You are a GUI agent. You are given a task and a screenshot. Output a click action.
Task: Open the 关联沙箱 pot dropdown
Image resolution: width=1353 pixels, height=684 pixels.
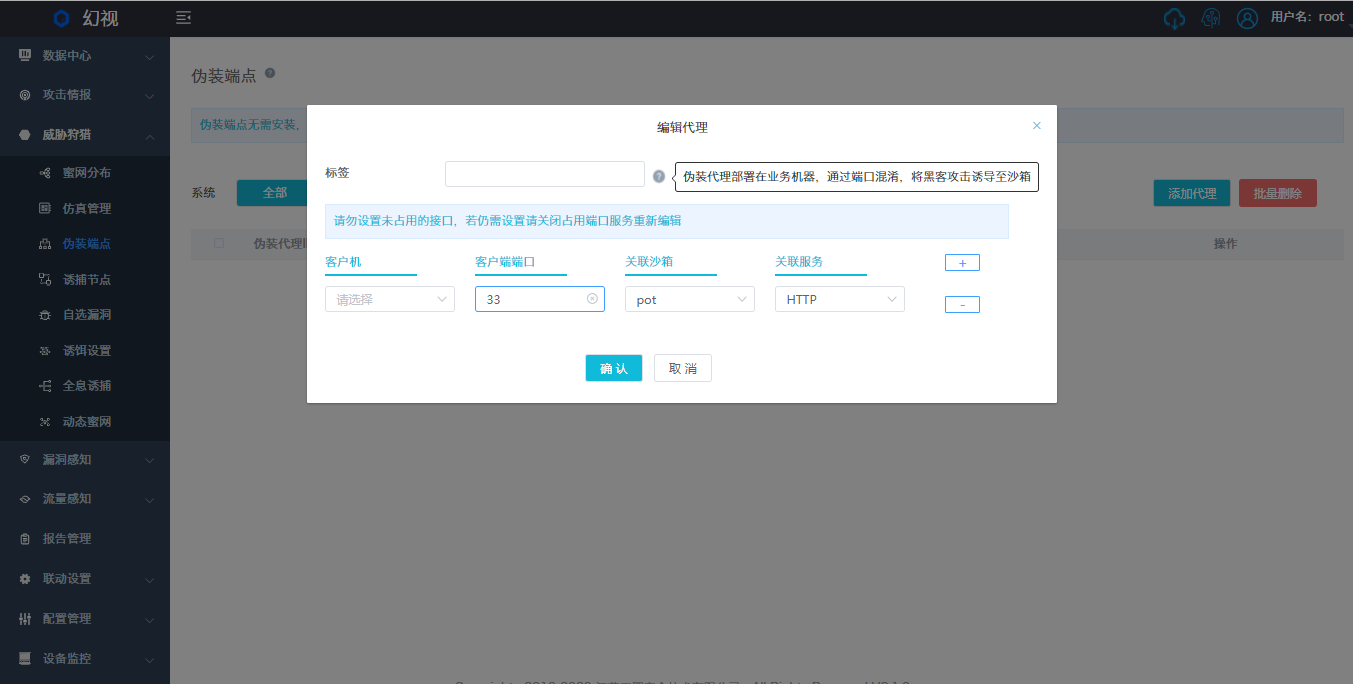[x=690, y=299]
